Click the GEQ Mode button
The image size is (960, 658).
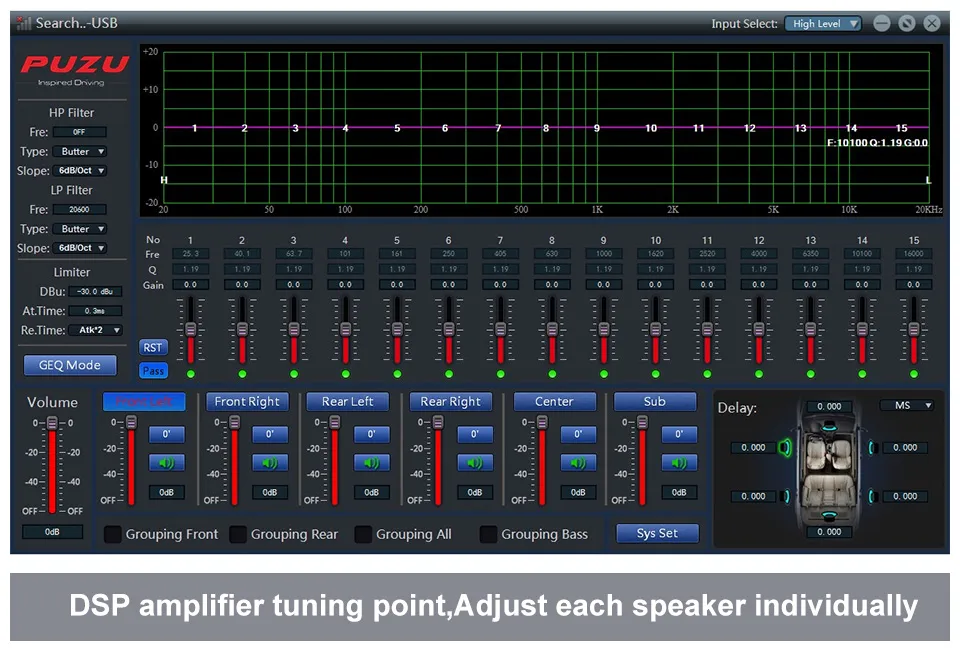click(x=70, y=365)
